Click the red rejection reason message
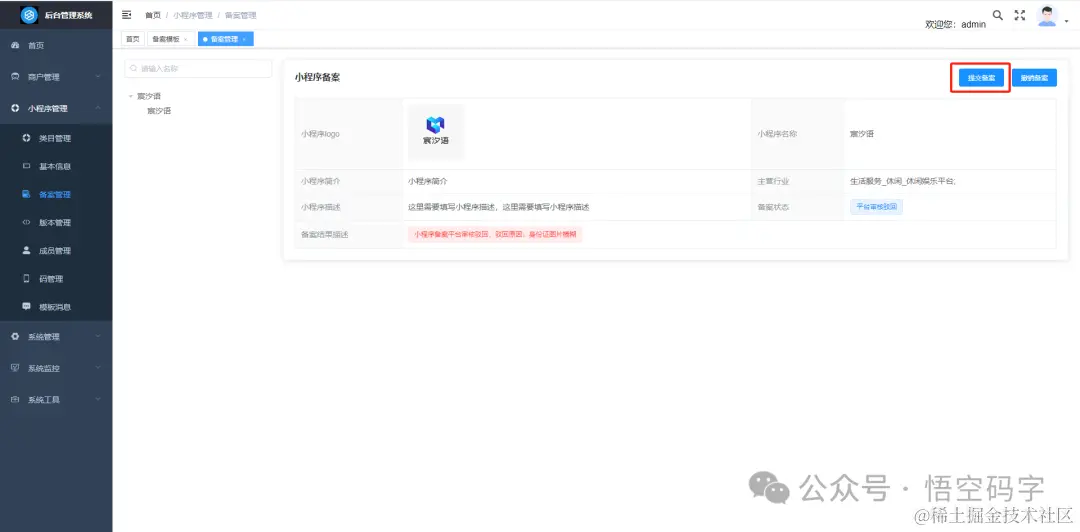 point(495,234)
